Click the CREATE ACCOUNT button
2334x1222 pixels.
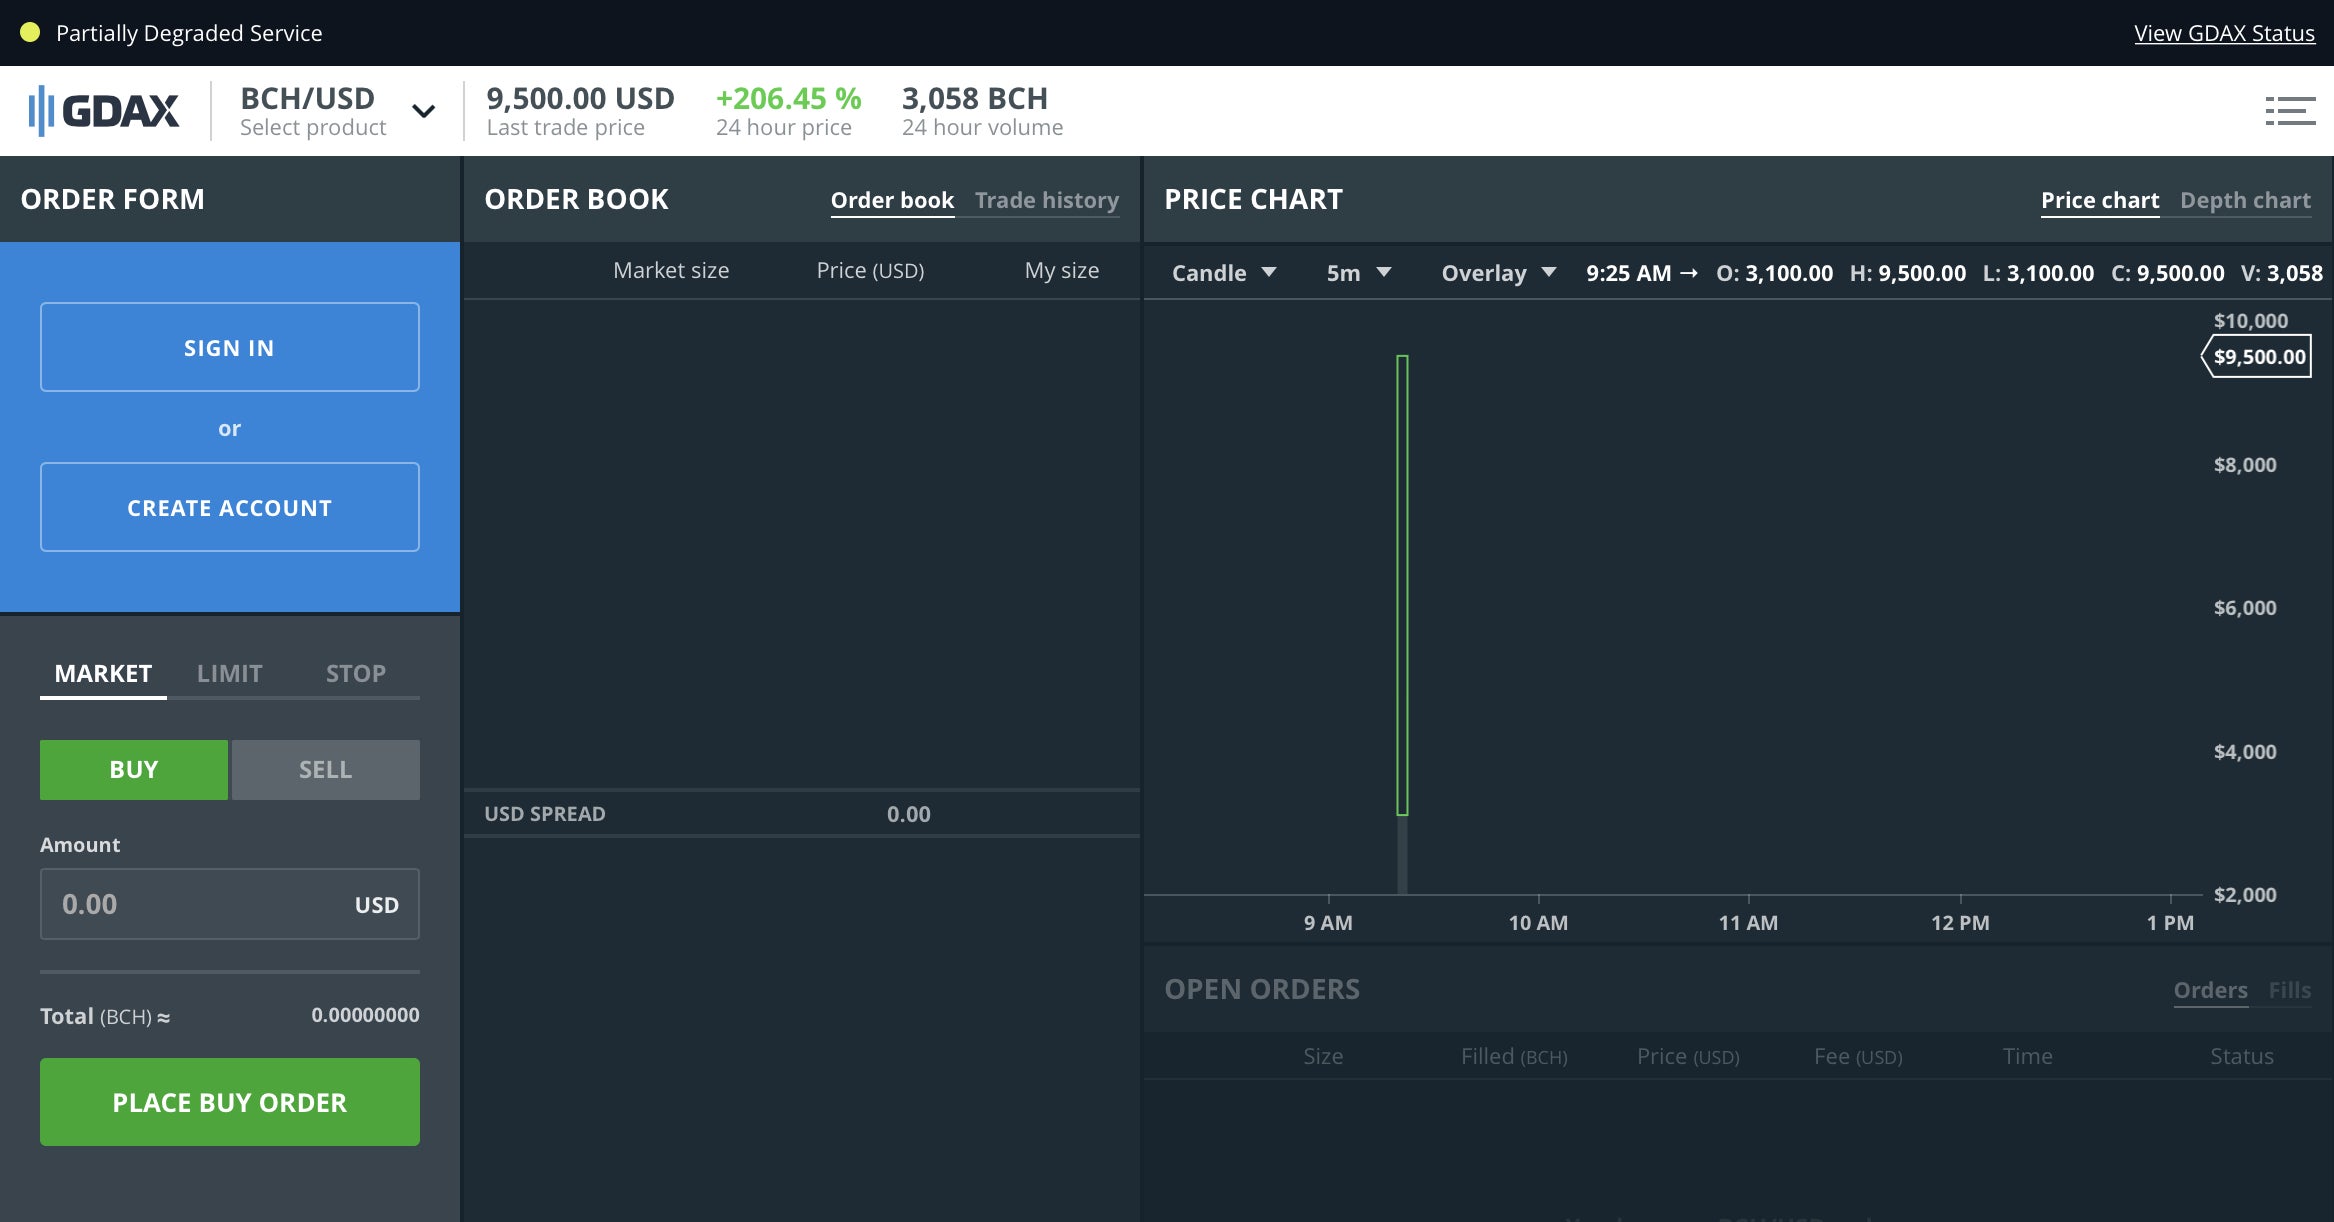coord(229,507)
